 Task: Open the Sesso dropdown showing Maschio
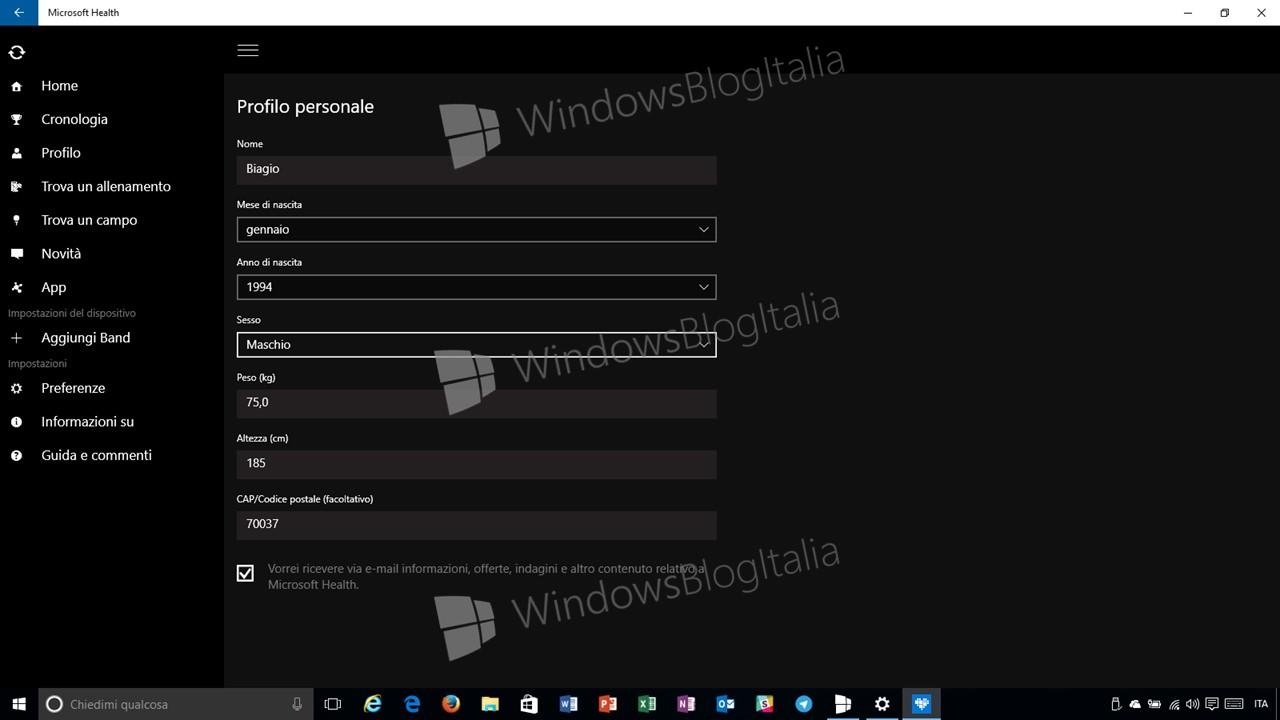pos(476,345)
